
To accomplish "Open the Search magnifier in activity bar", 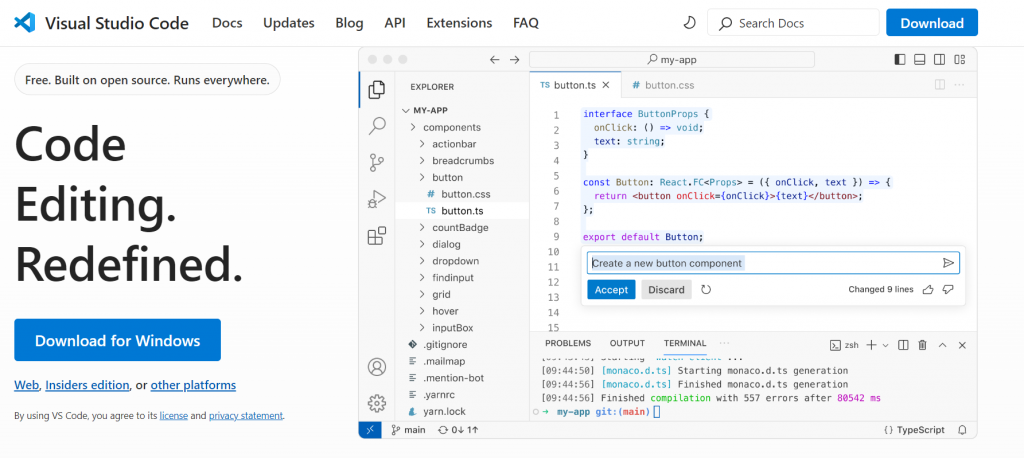I will (x=377, y=125).
